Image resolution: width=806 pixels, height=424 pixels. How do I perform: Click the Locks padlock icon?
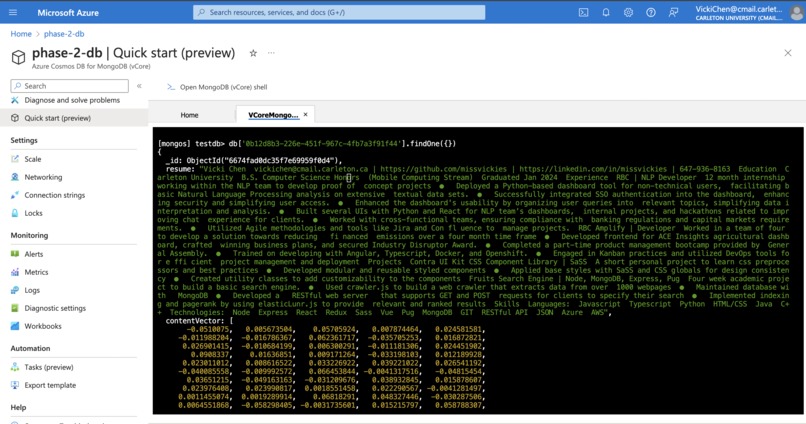tap(15, 213)
